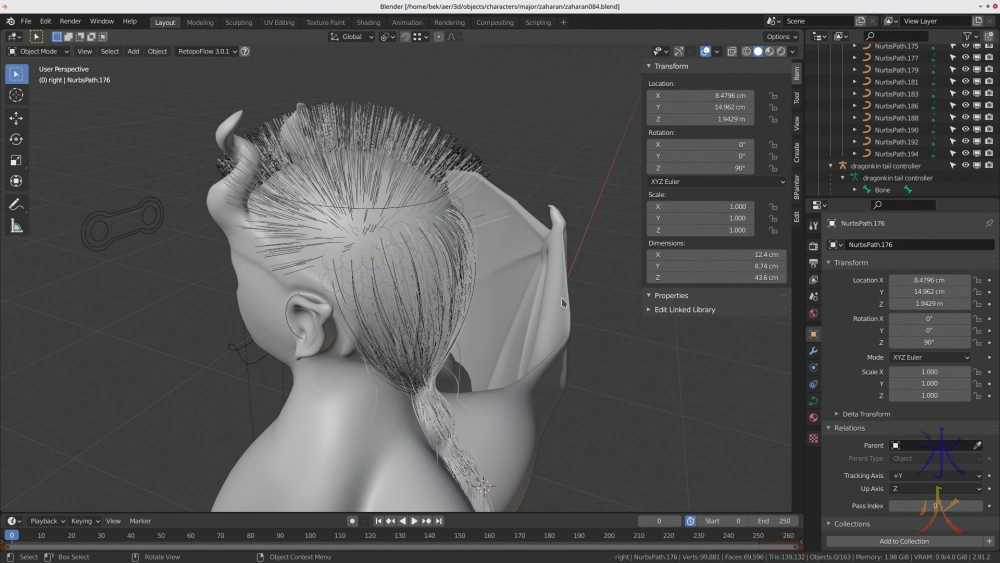Expand the Delta Transform panel
This screenshot has width=1000, height=563.
pos(865,414)
